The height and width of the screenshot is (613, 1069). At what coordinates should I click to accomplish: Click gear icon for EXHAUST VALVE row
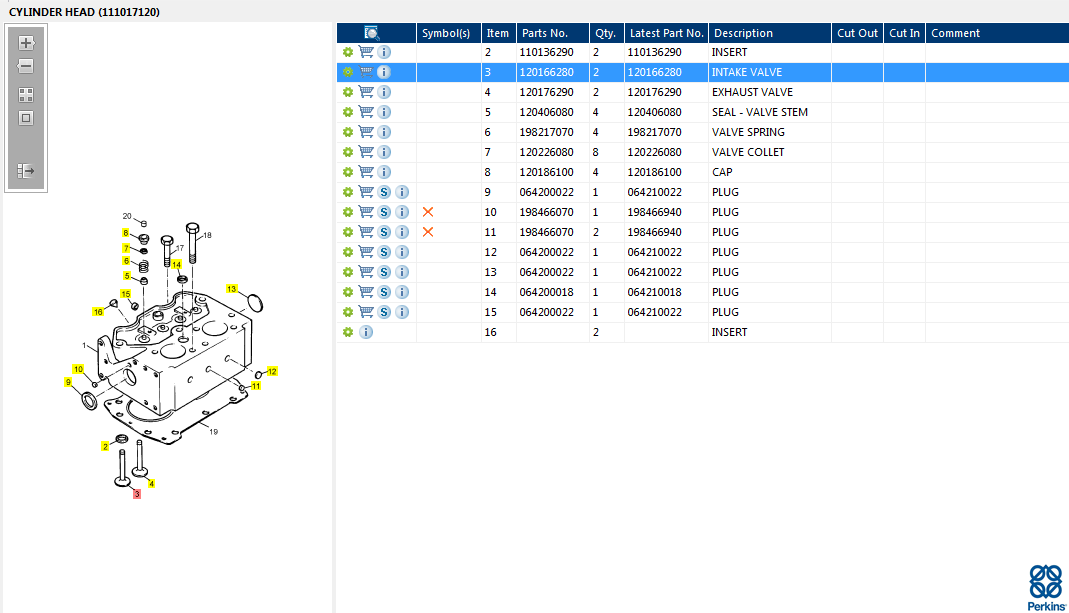(x=348, y=92)
